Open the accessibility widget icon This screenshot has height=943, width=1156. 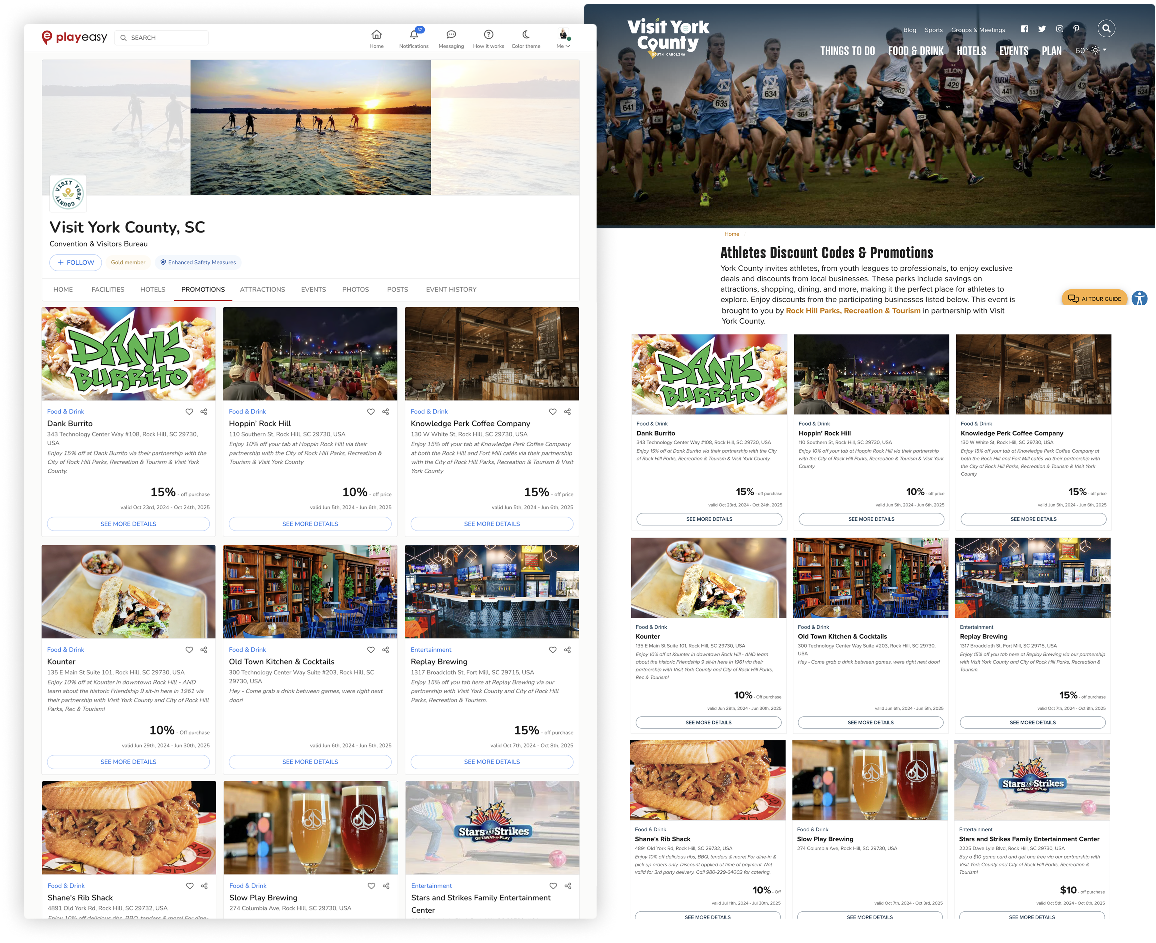(1140, 298)
